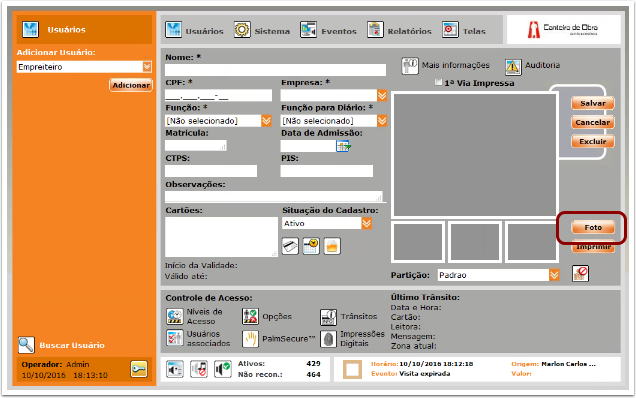Check the 1ª Via Impressa checkbox
Screen dimensions: 636x398
click(x=438, y=82)
